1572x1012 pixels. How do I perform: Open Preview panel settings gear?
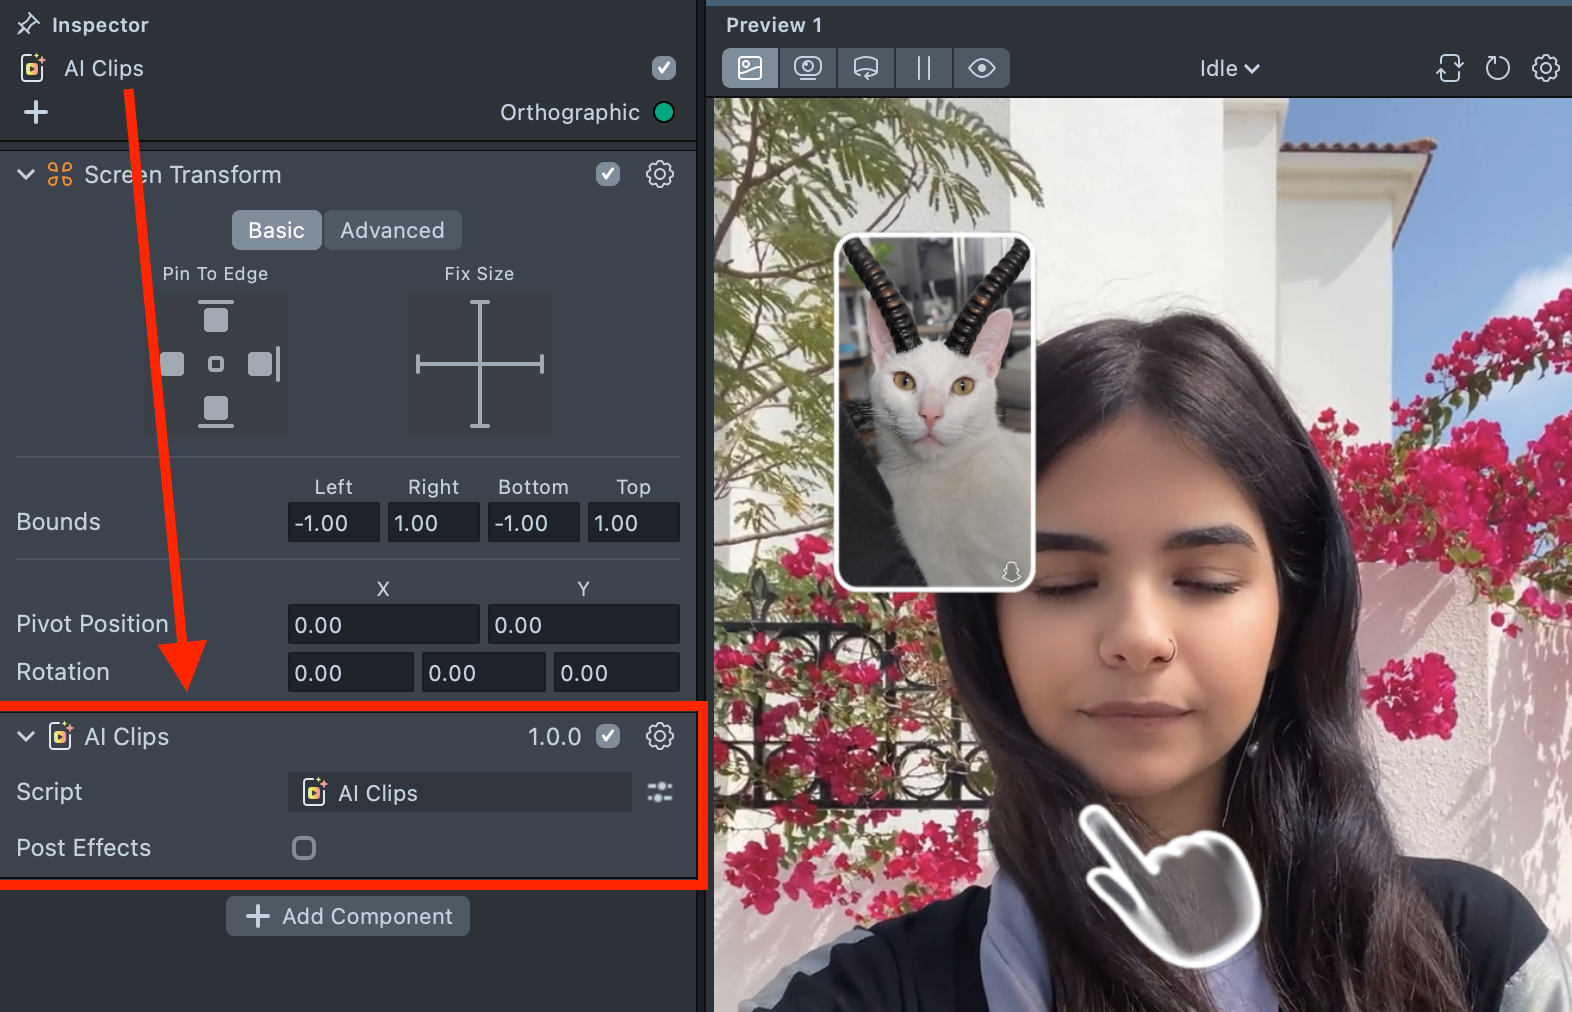pos(1545,68)
